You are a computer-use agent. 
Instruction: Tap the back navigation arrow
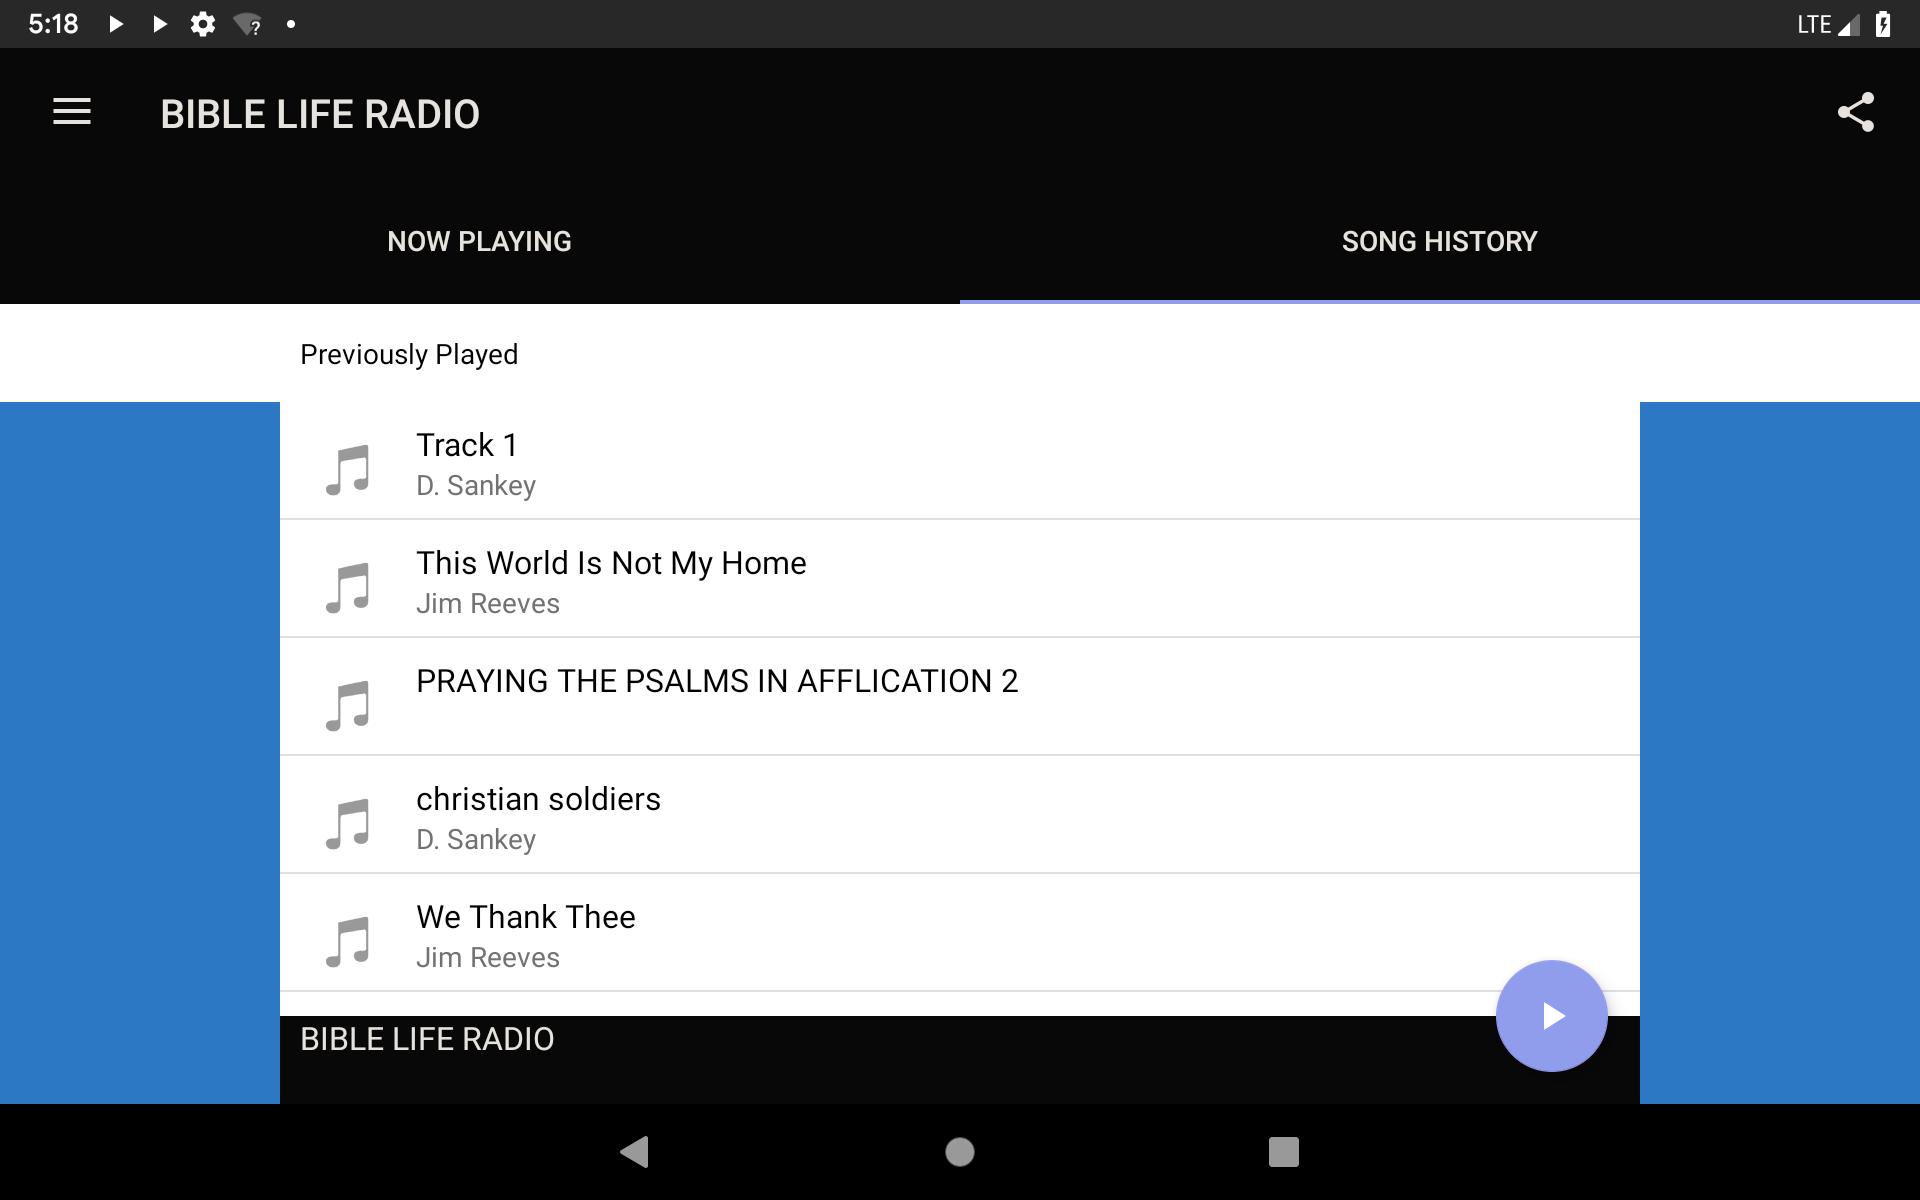point(634,1150)
